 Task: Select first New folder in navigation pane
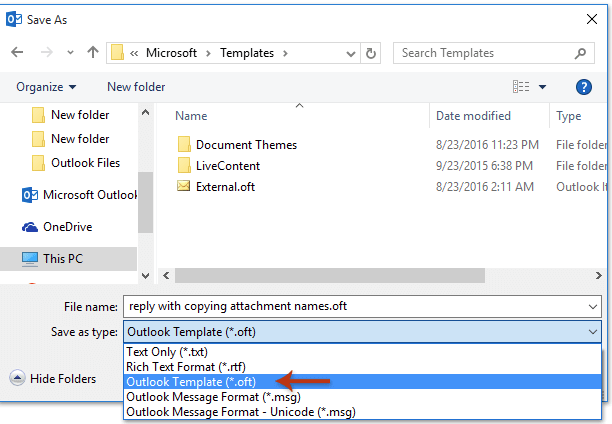click(80, 115)
